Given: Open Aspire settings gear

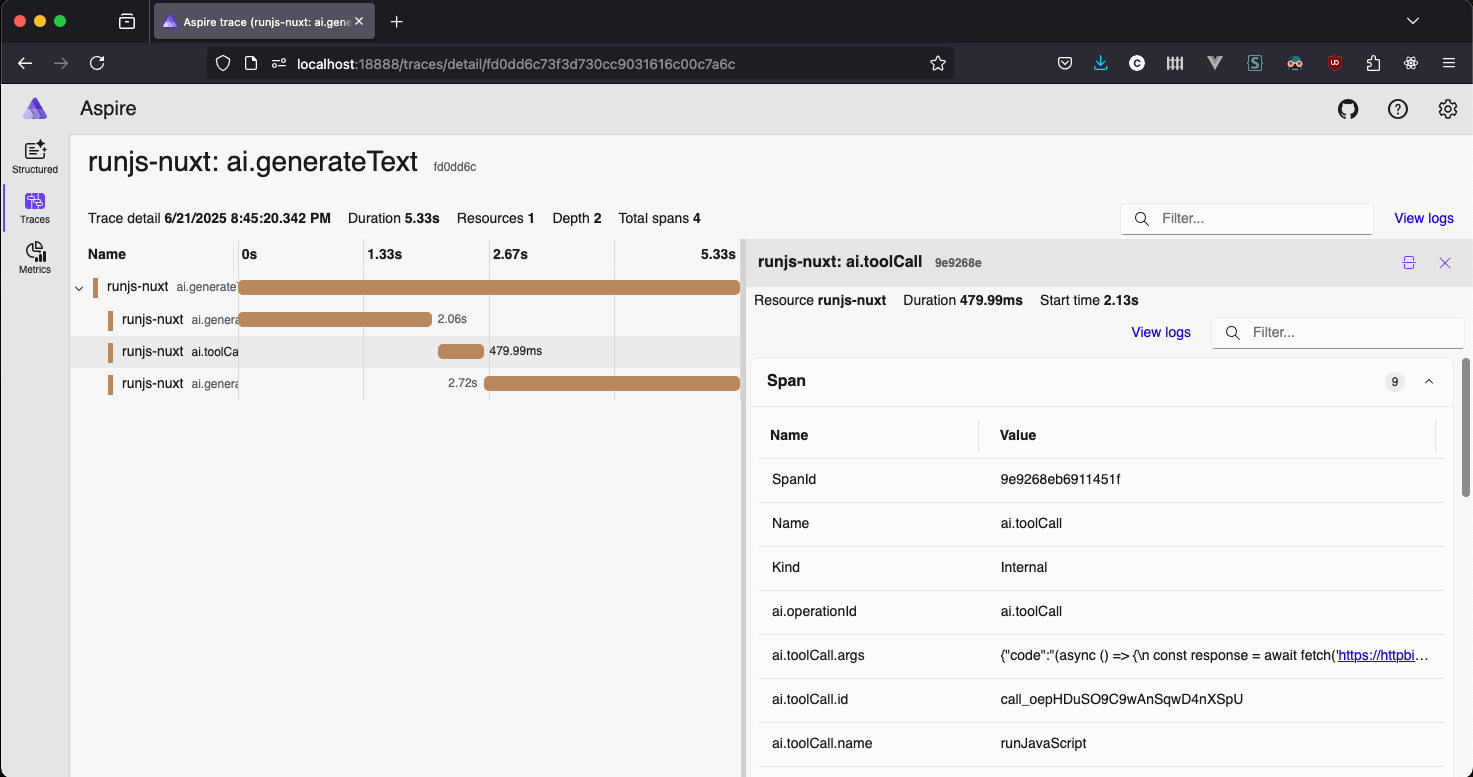Looking at the screenshot, I should click(1447, 109).
